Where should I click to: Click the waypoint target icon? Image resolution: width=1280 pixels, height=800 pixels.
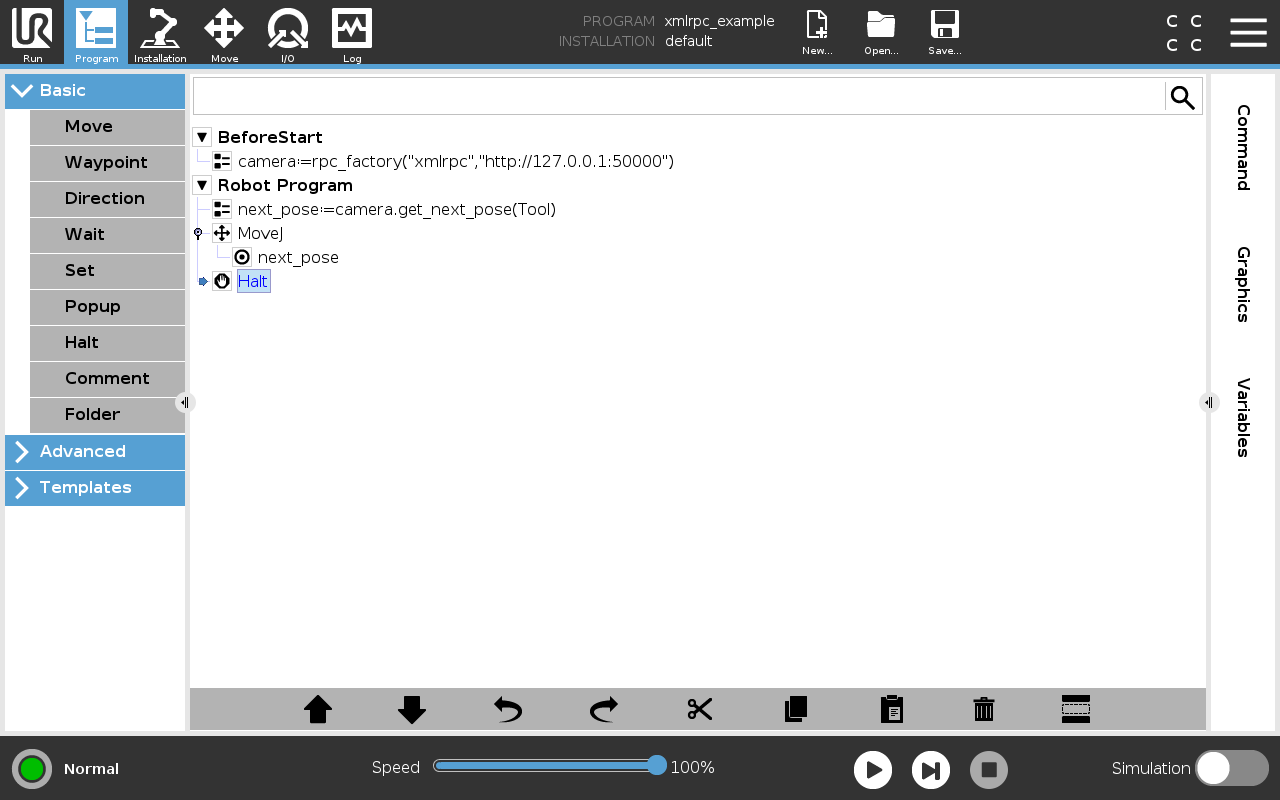pos(242,257)
